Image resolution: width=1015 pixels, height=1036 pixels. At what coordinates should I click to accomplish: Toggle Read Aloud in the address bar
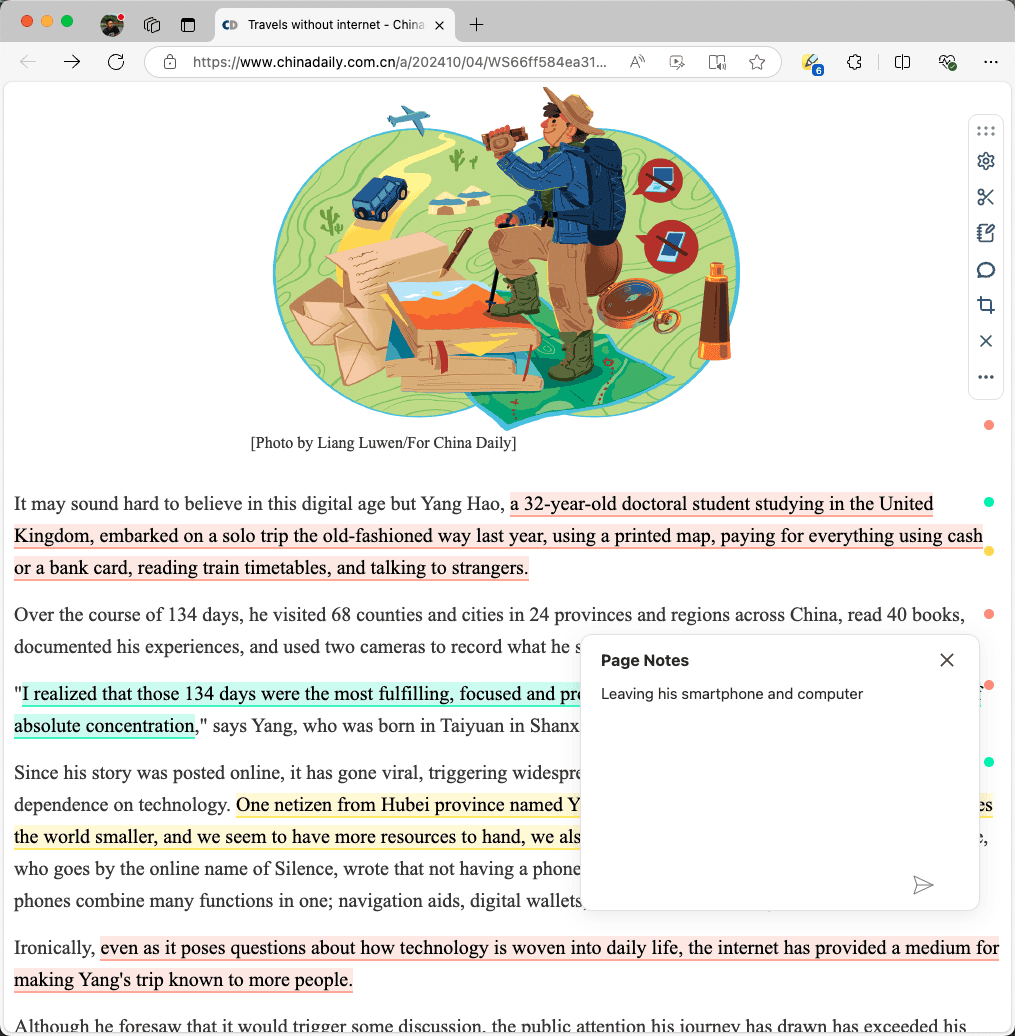637,62
